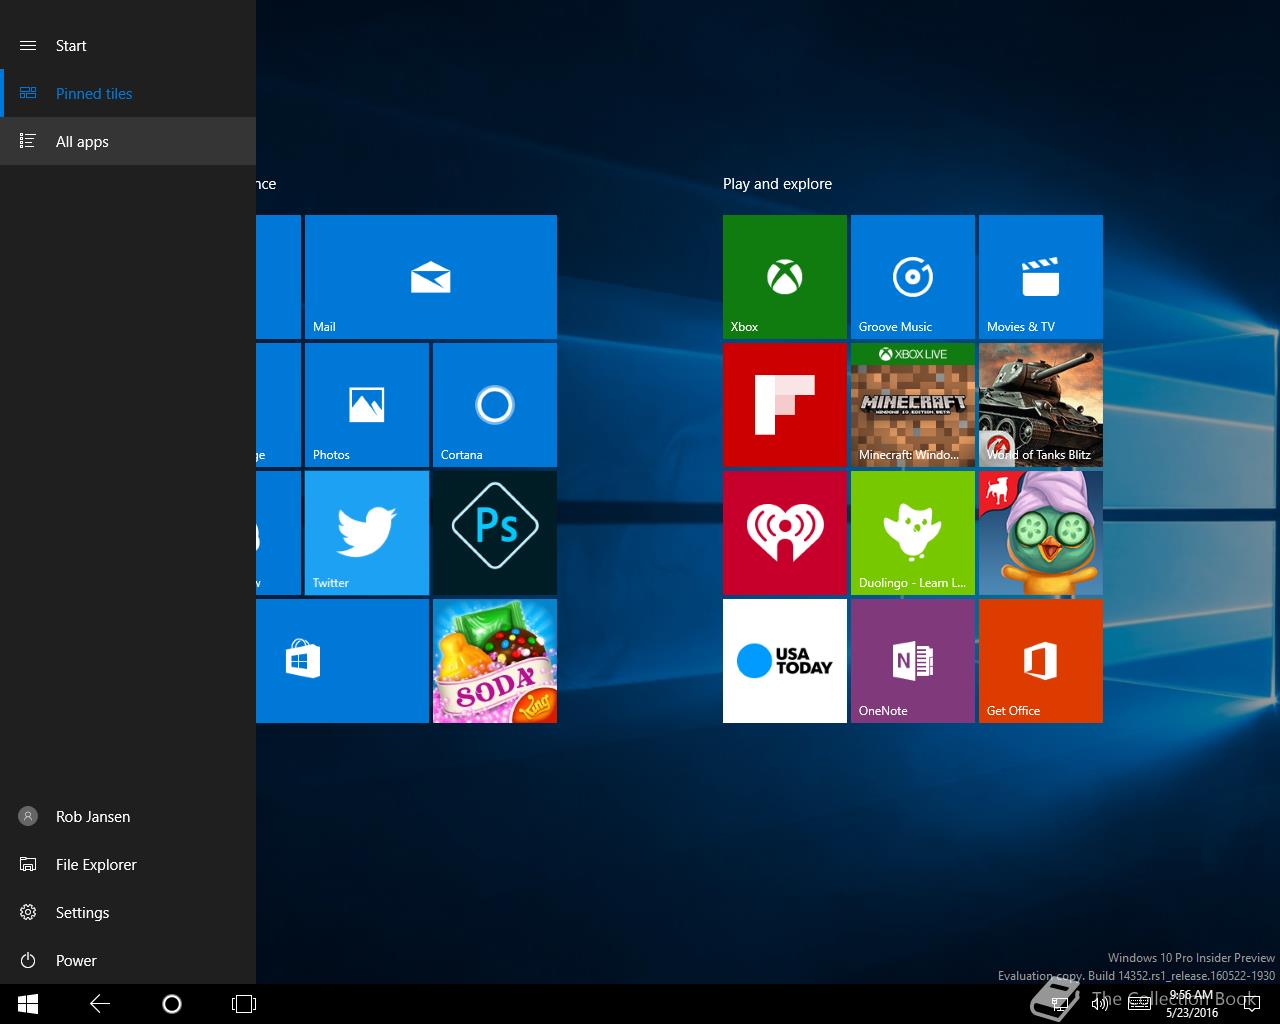Open the Xbox tile
Viewport: 1280px width, 1024px height.
(x=784, y=277)
